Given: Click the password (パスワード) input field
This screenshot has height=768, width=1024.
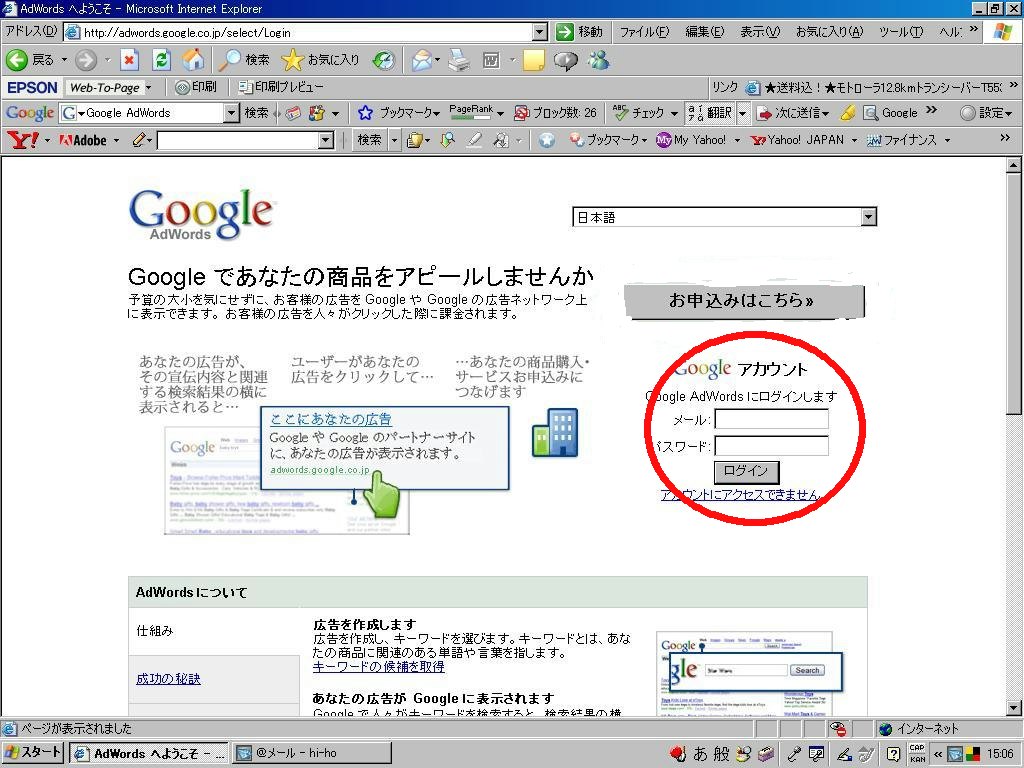Looking at the screenshot, I should click(x=771, y=446).
